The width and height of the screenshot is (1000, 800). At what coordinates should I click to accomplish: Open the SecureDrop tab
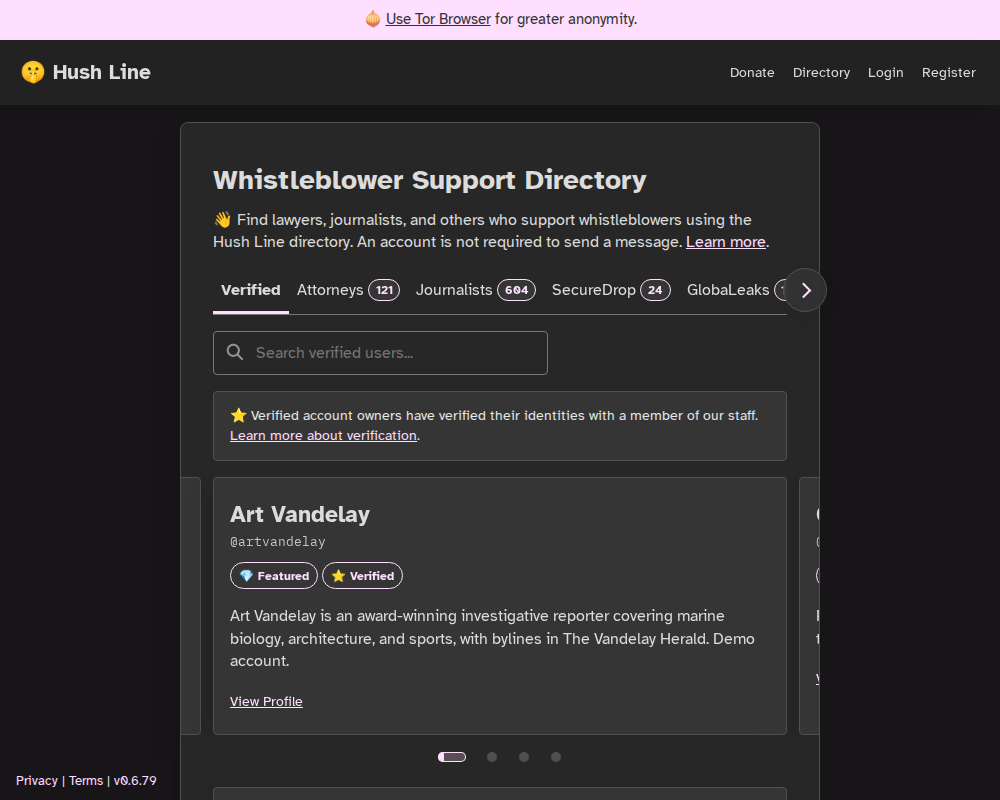611,290
